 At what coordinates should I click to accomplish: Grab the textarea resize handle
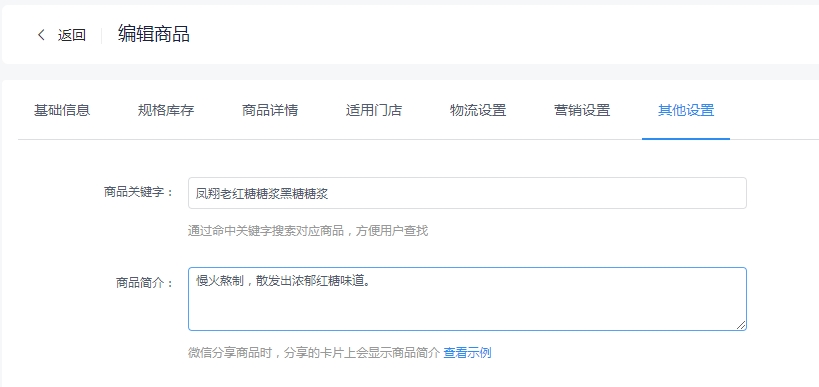[x=741, y=325]
